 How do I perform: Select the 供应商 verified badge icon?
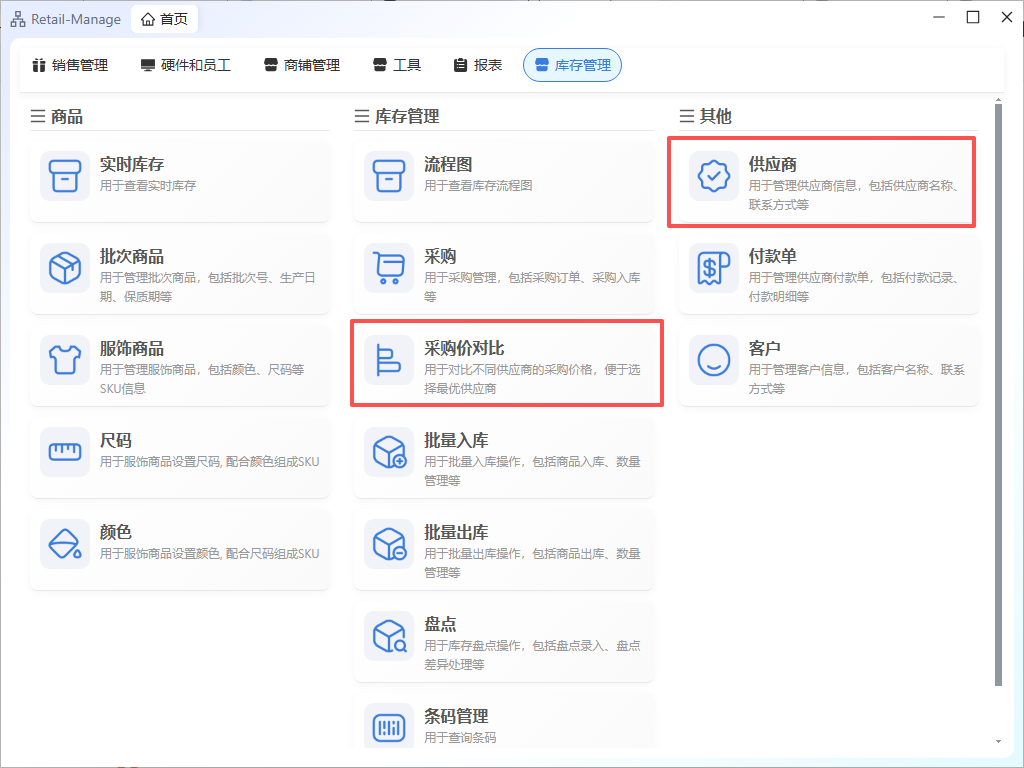[714, 176]
